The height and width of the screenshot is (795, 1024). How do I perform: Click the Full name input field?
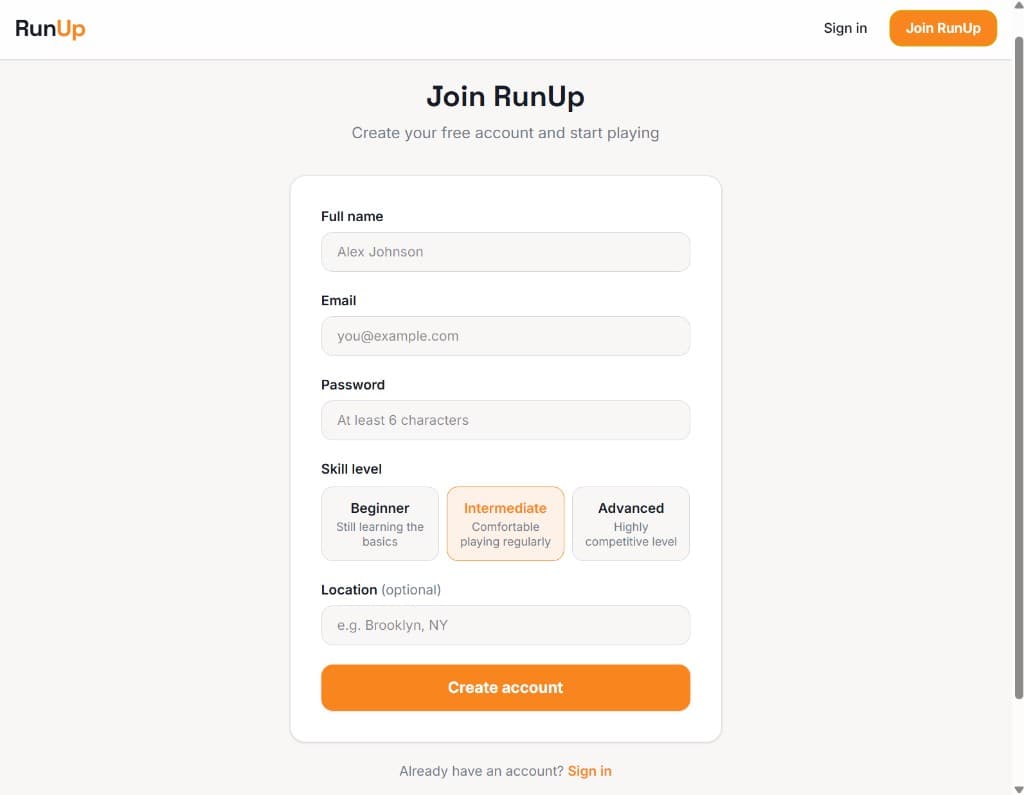click(505, 252)
